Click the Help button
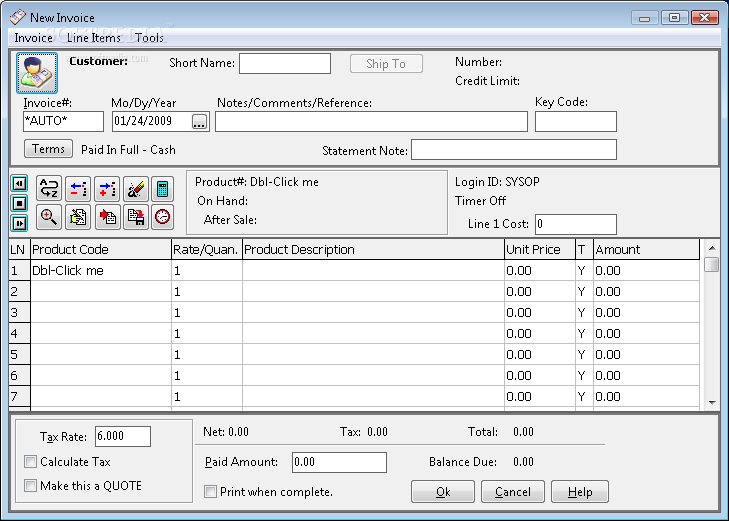 [580, 492]
